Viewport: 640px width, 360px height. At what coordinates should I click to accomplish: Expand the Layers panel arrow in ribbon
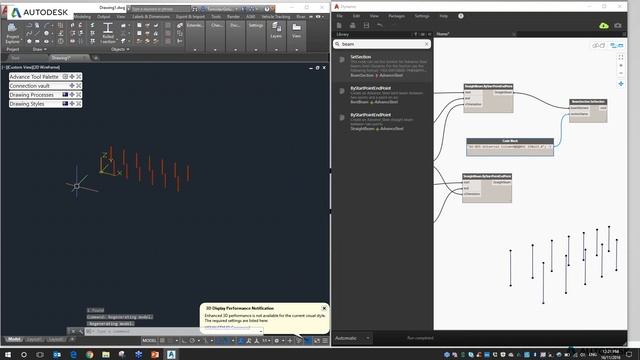pos(276,50)
